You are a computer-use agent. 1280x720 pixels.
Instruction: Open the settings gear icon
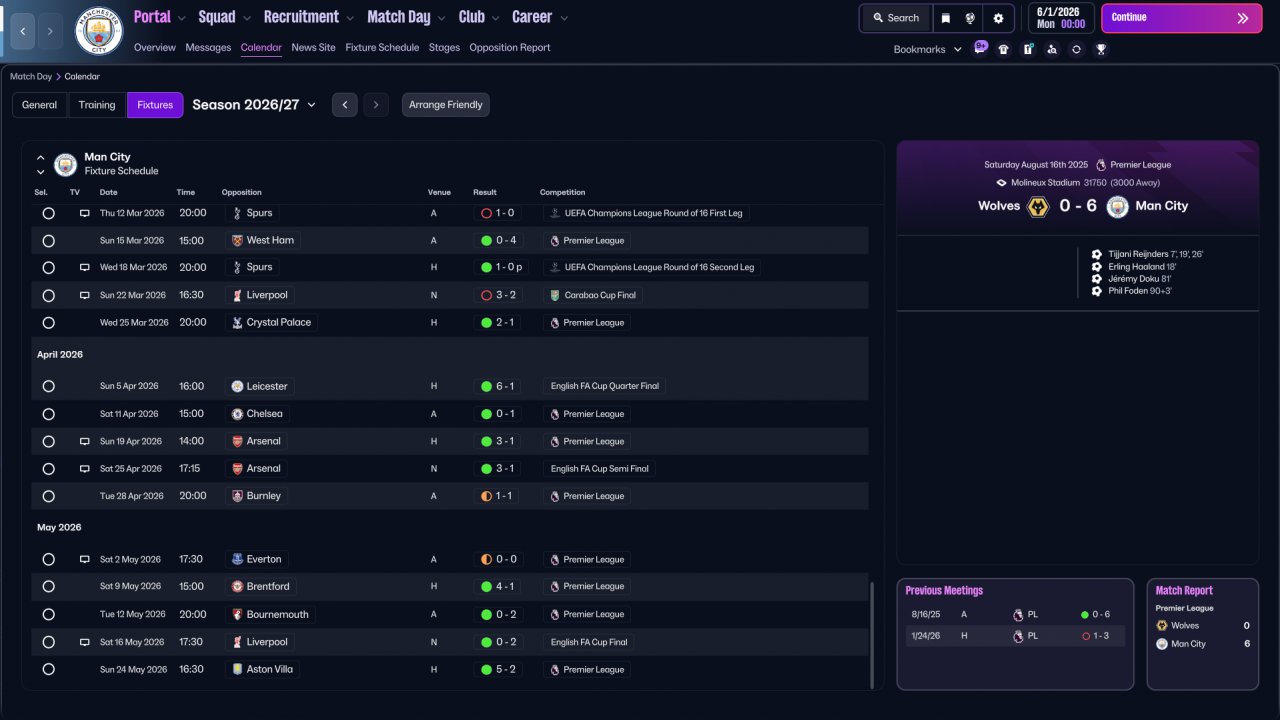(998, 18)
